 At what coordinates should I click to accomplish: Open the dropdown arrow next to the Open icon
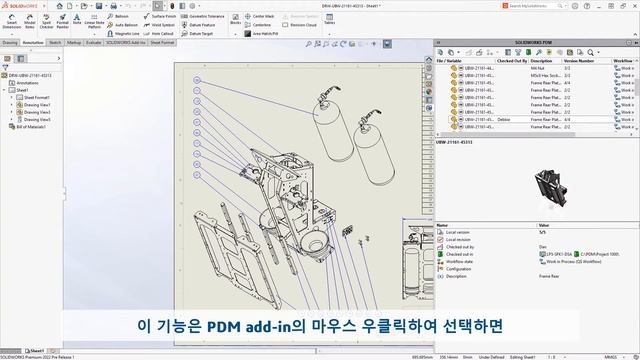click(92, 6)
